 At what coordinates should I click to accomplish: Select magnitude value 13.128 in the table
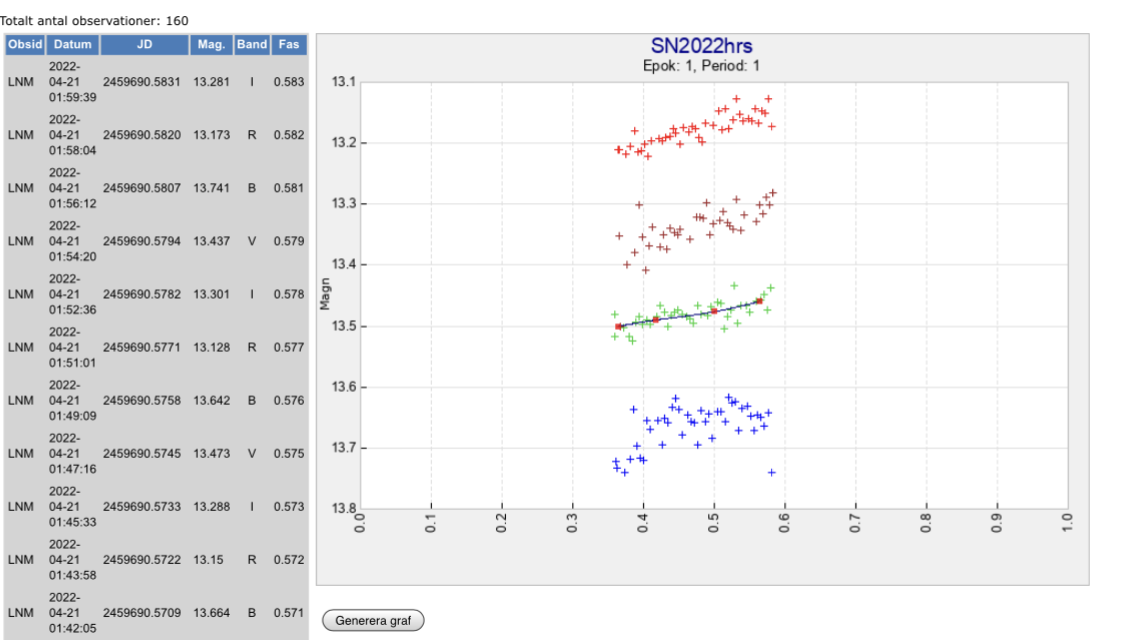(211, 347)
